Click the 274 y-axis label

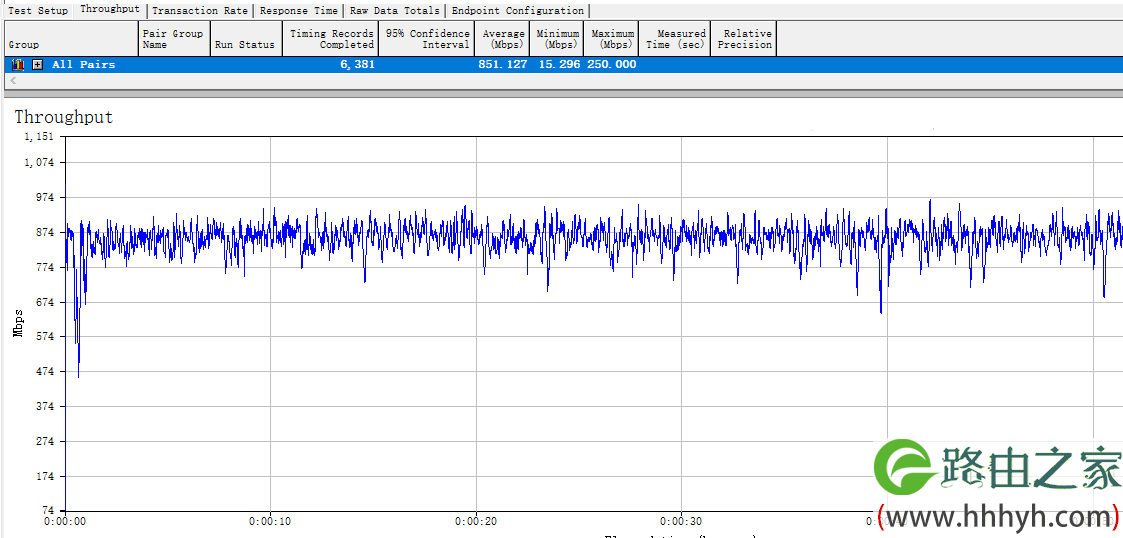pos(44,441)
